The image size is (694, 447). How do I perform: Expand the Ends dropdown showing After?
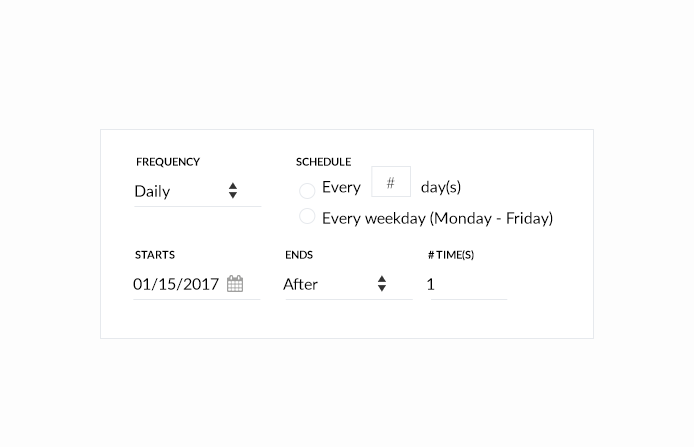click(x=330, y=284)
